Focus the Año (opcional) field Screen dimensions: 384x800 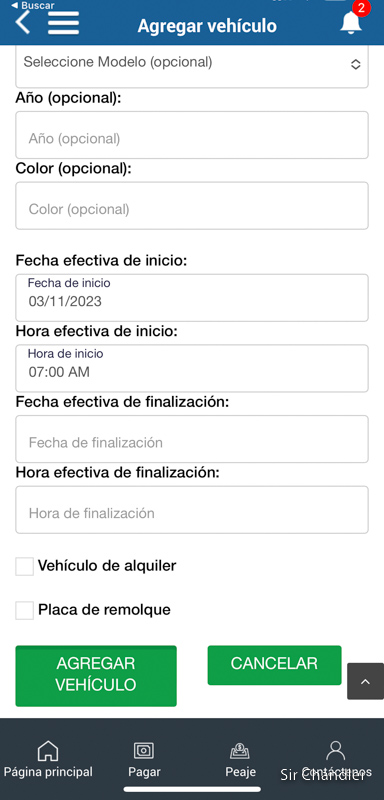pyautogui.click(x=192, y=135)
